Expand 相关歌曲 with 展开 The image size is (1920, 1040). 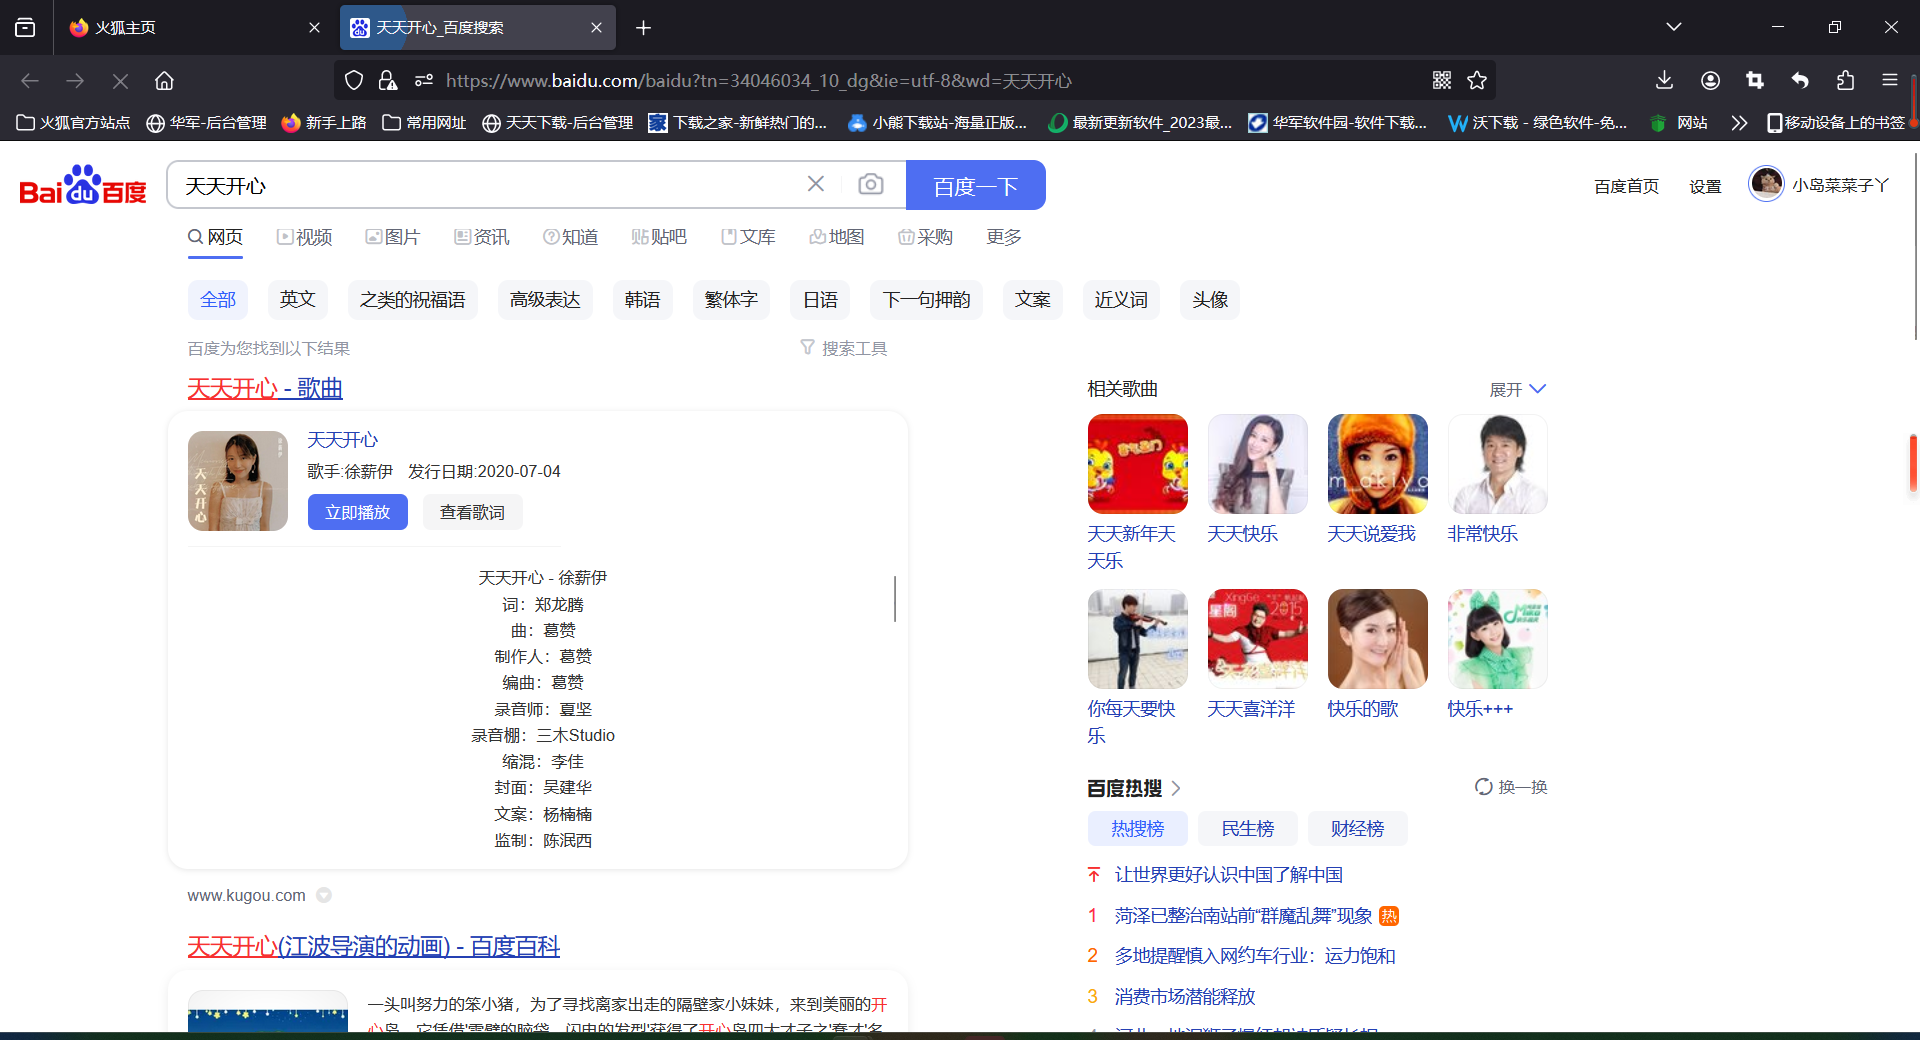1517,389
